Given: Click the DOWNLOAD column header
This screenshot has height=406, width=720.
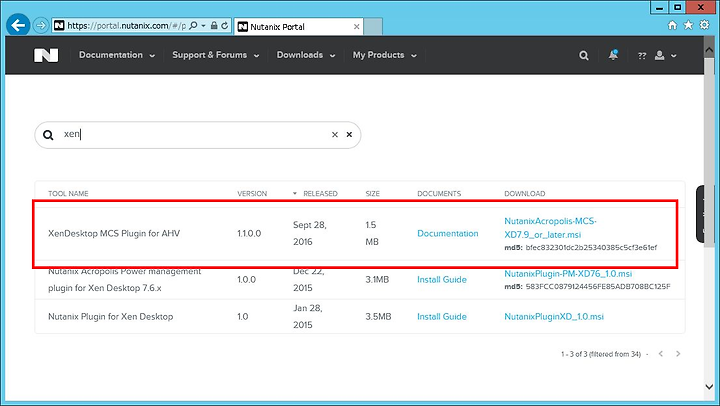Looking at the screenshot, I should pos(524,194).
